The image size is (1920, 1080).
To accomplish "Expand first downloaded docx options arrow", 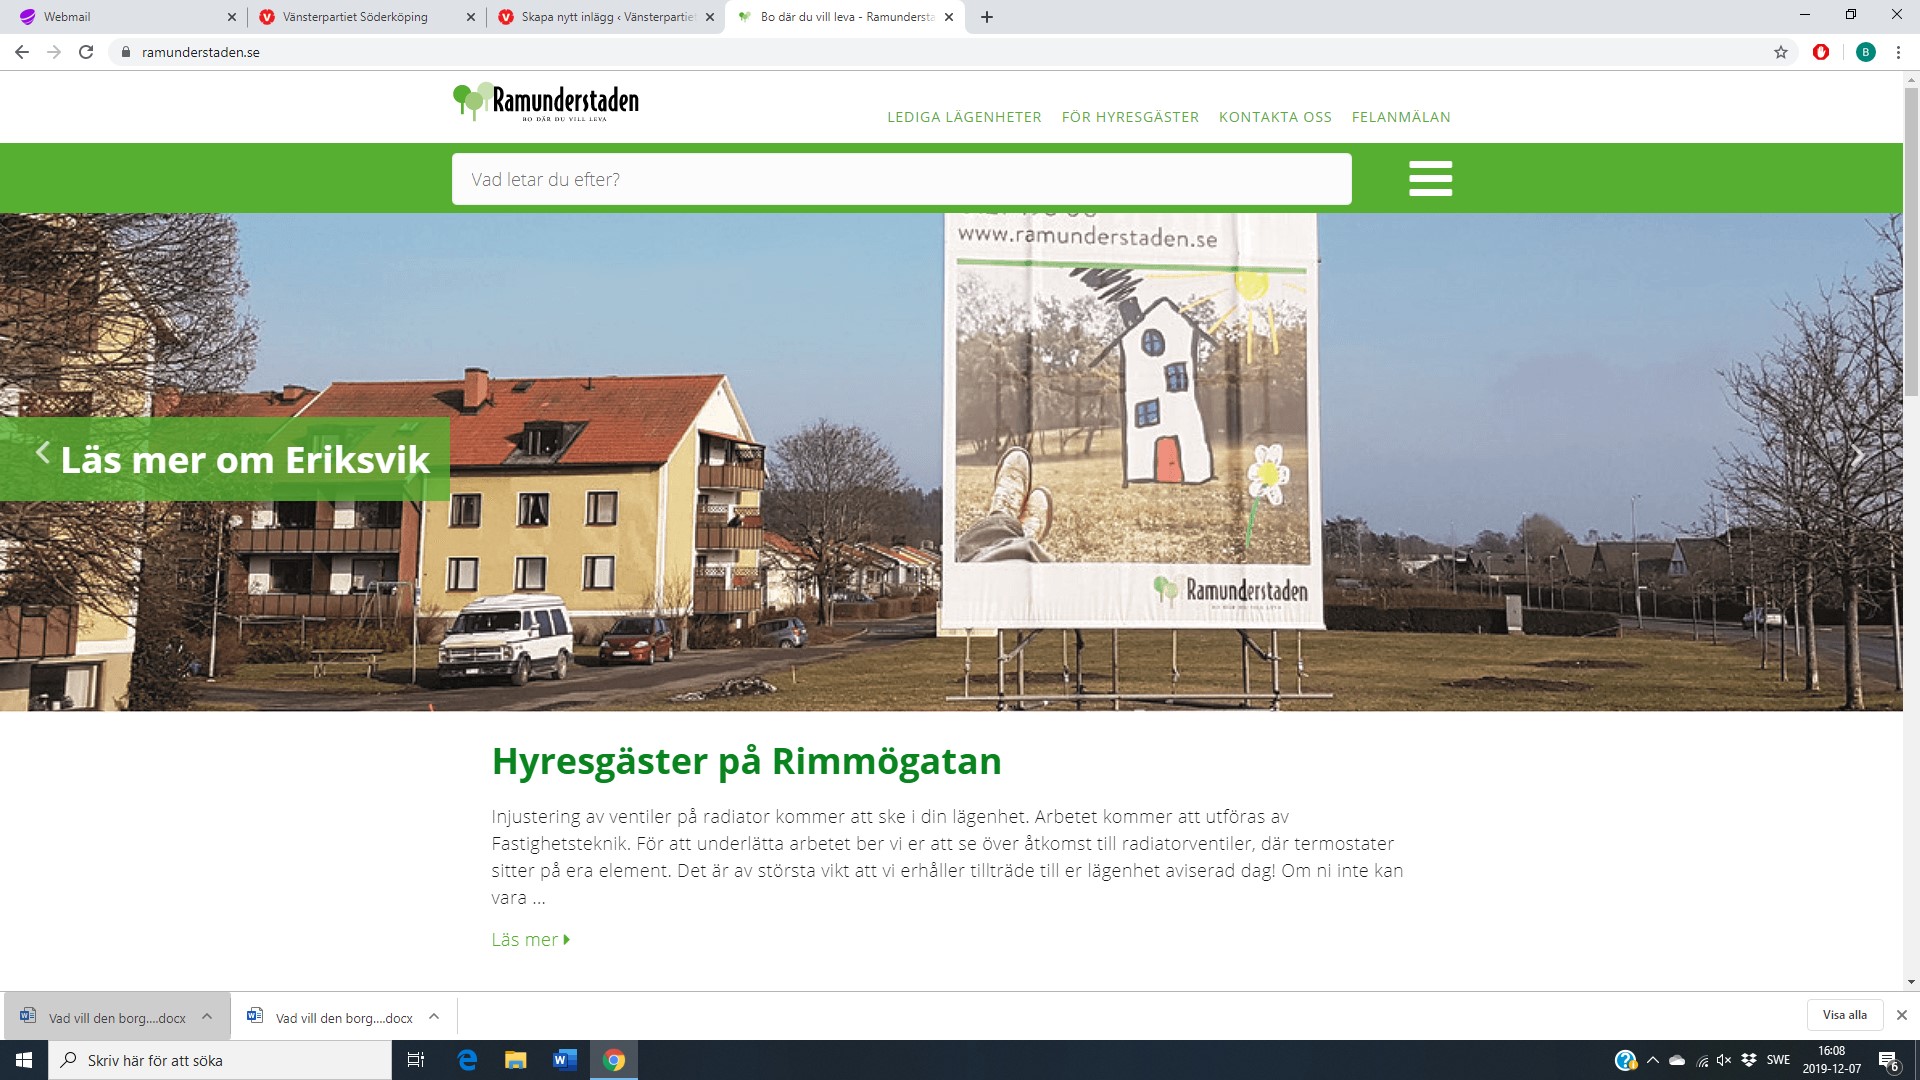I will tap(207, 1017).
